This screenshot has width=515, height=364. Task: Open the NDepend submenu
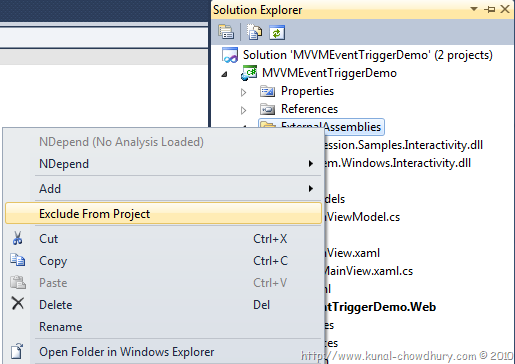click(x=163, y=164)
